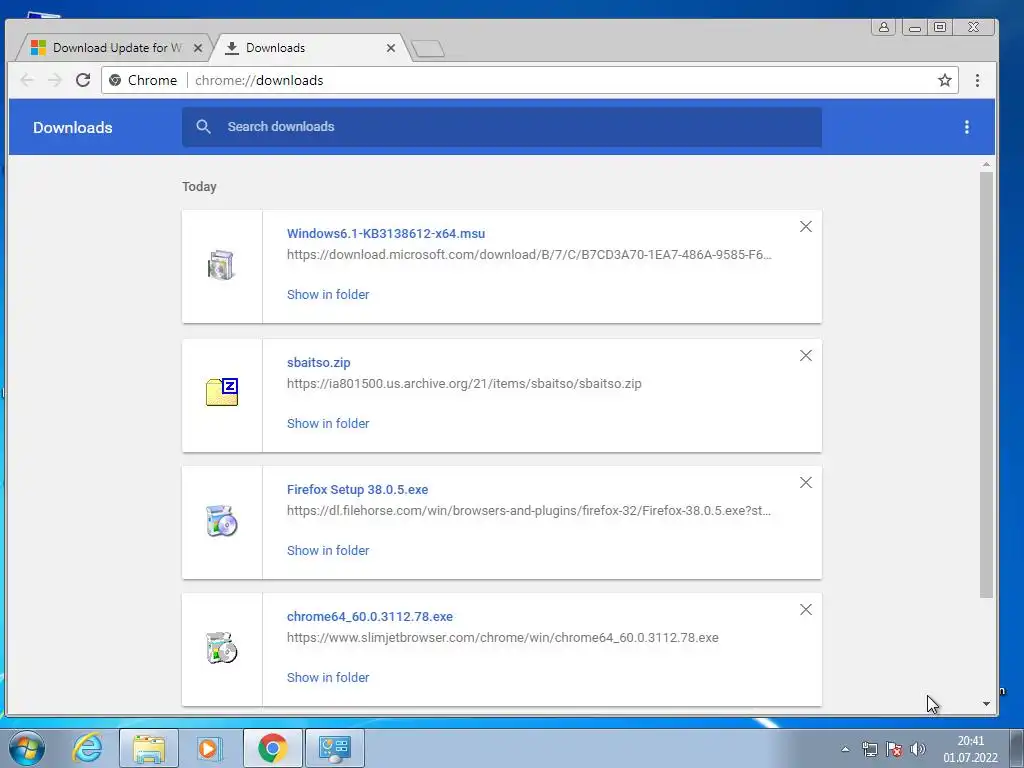Viewport: 1024px width, 768px height.
Task: Open the Chrome user profile button
Action: coord(883,27)
